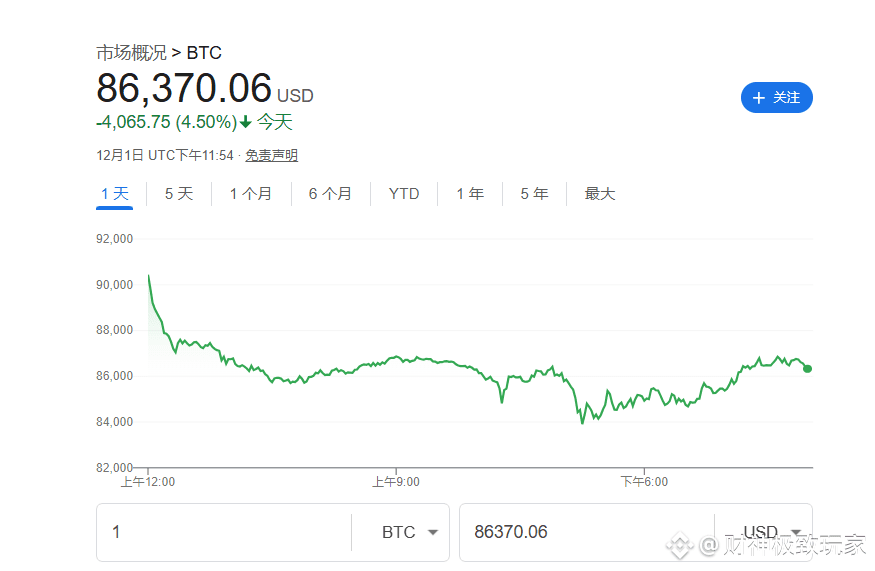Switch to the 5 天 range tab
875x571 pixels.
(179, 194)
